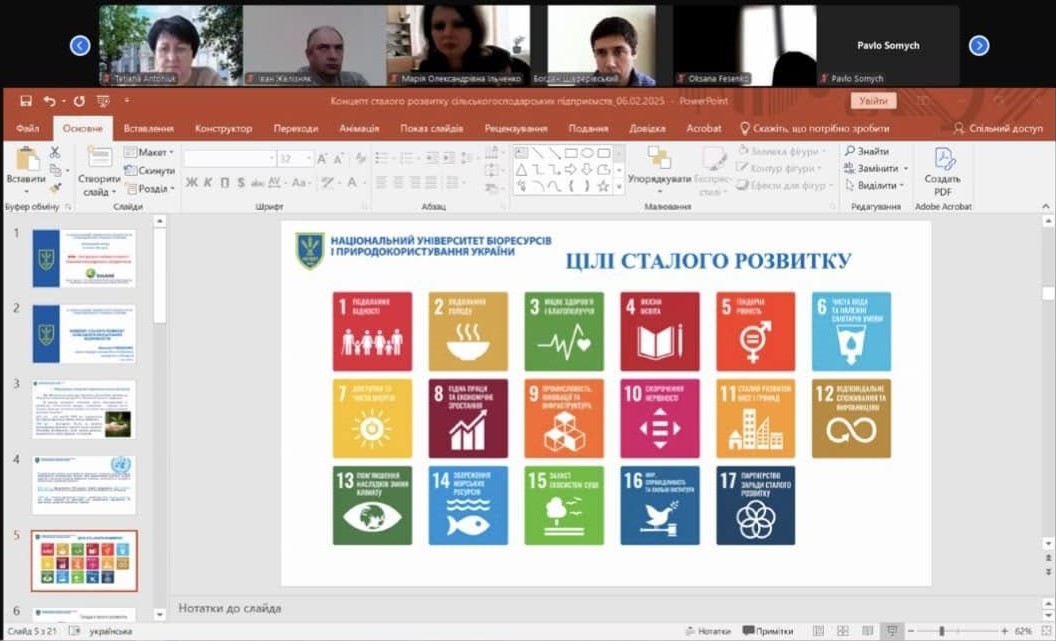Switch to the Анімація tab

click(x=359, y=128)
